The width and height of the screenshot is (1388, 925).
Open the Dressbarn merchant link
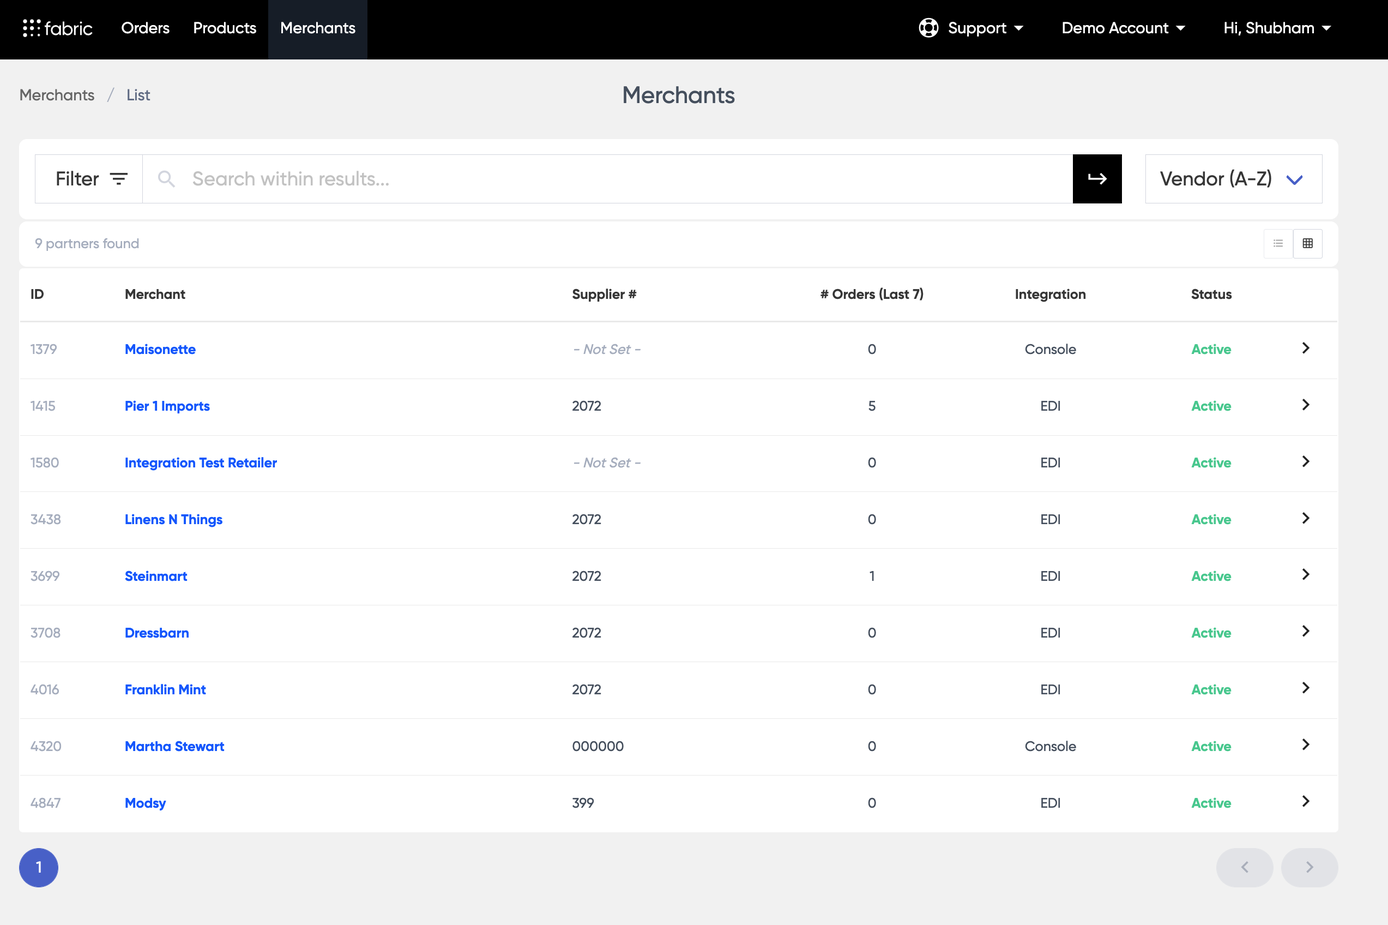pyautogui.click(x=157, y=633)
